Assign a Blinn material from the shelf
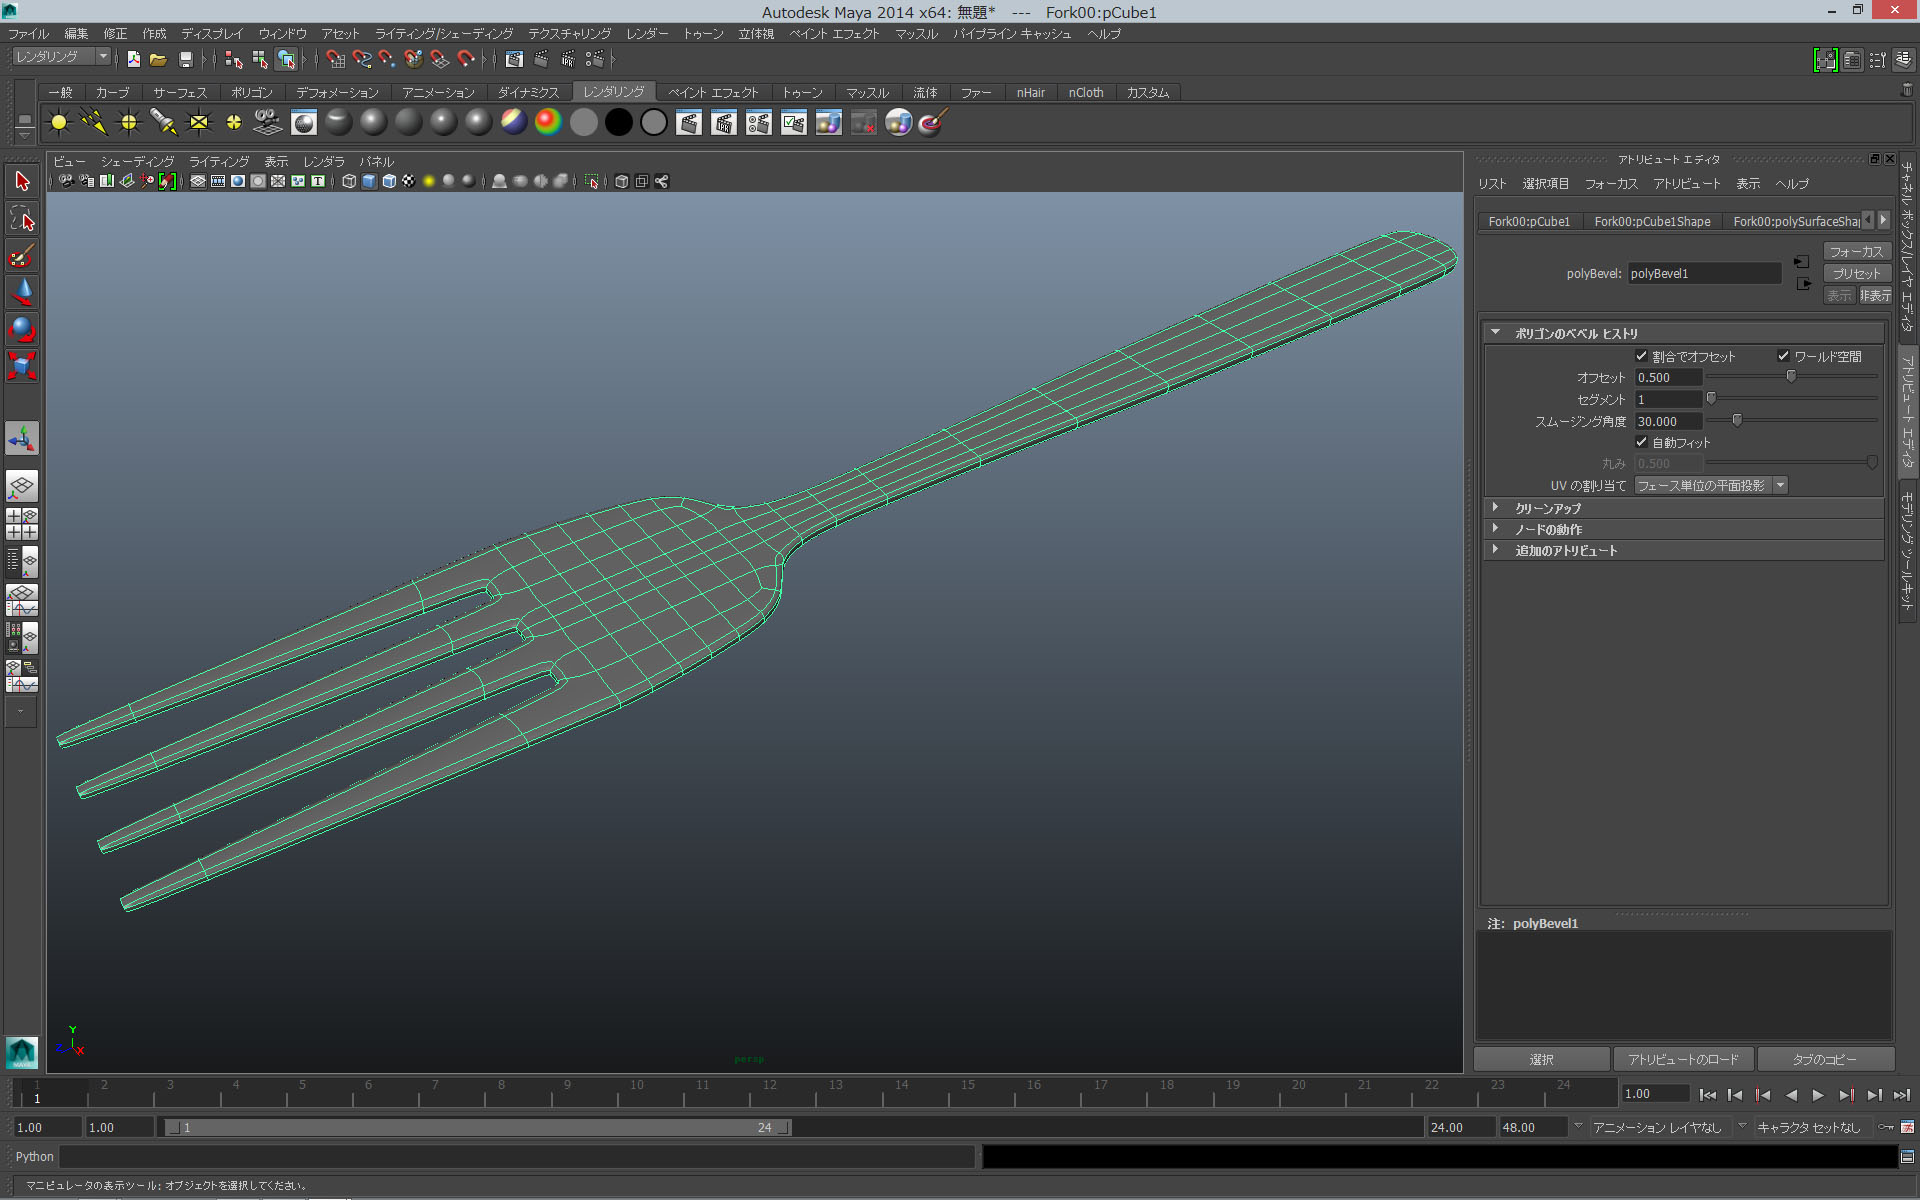1920x1200 pixels. coord(372,122)
